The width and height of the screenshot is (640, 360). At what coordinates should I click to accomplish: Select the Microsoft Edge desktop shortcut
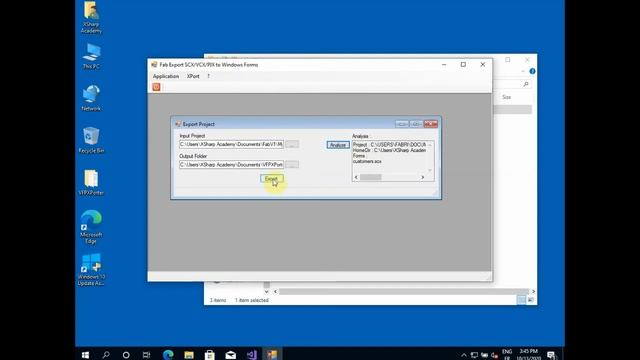pos(91,227)
